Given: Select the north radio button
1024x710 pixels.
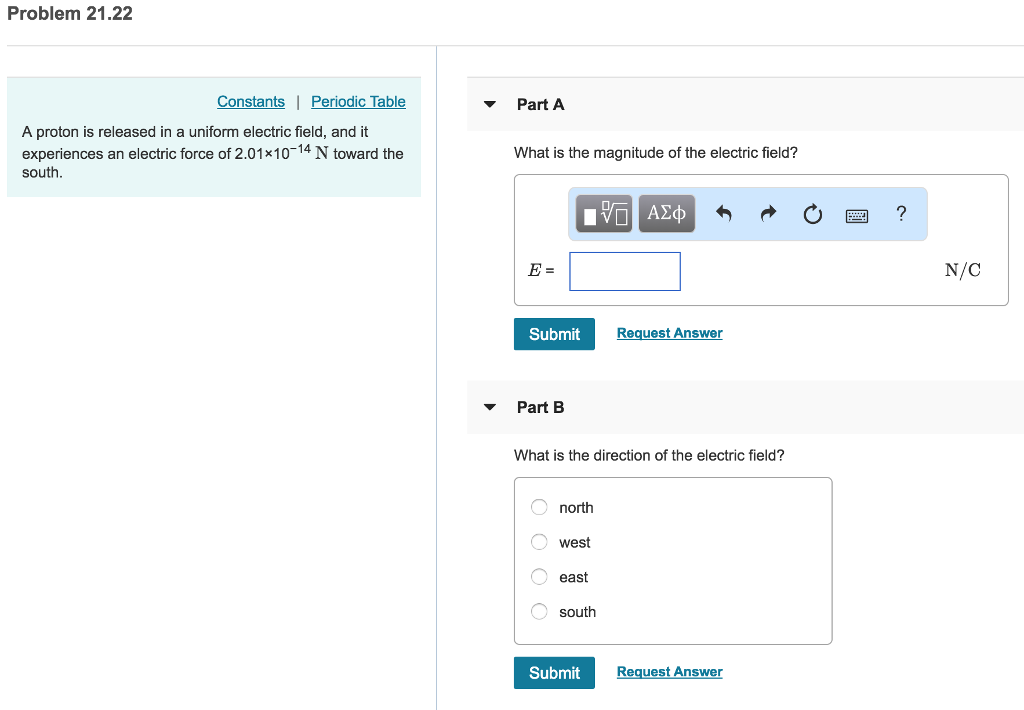Looking at the screenshot, I should [x=538, y=507].
